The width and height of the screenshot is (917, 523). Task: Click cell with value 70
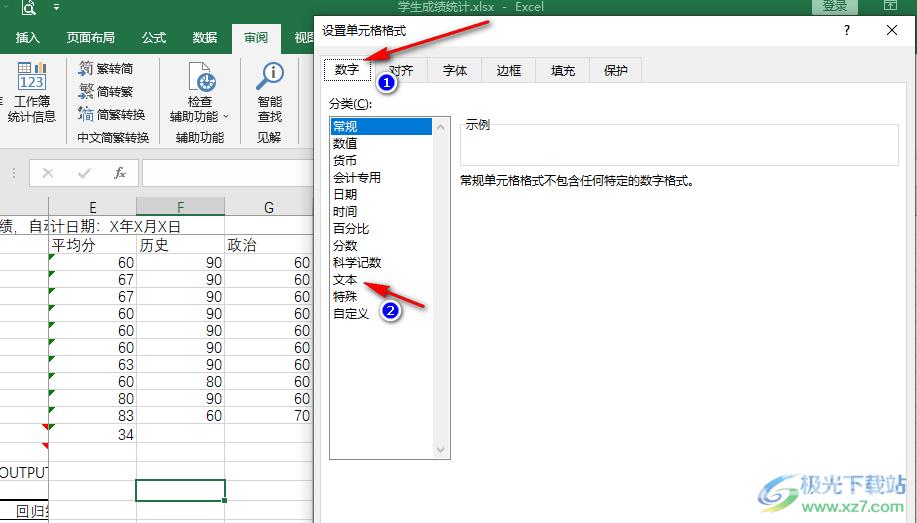click(268, 416)
